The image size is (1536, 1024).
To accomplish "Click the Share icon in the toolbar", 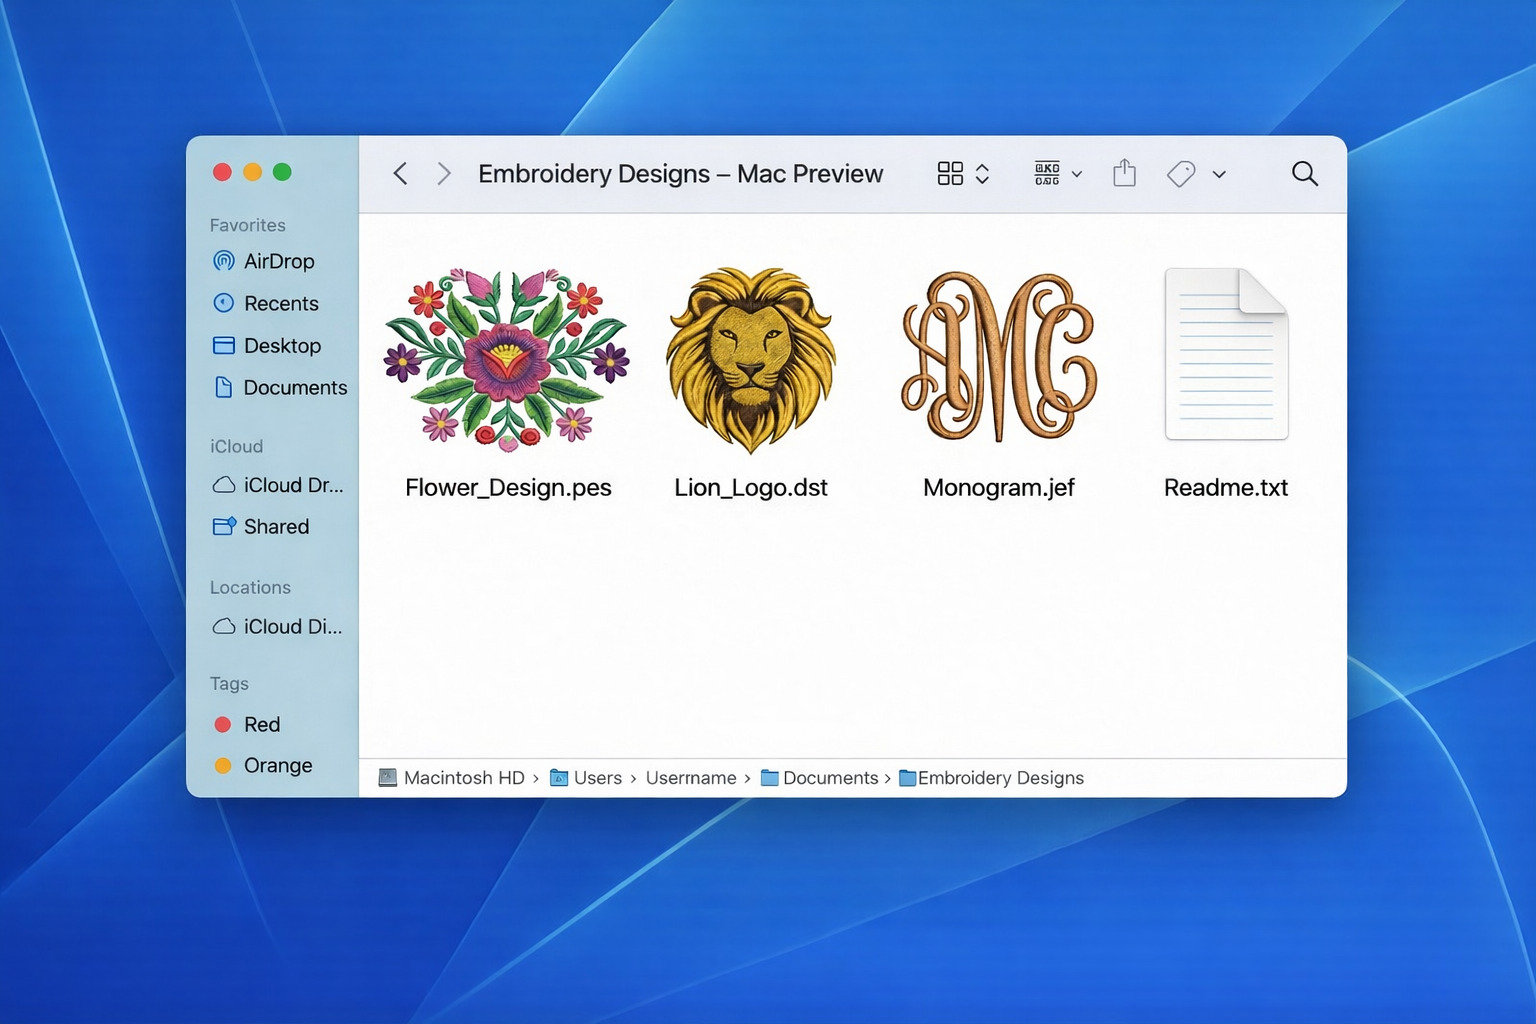I will (x=1124, y=173).
